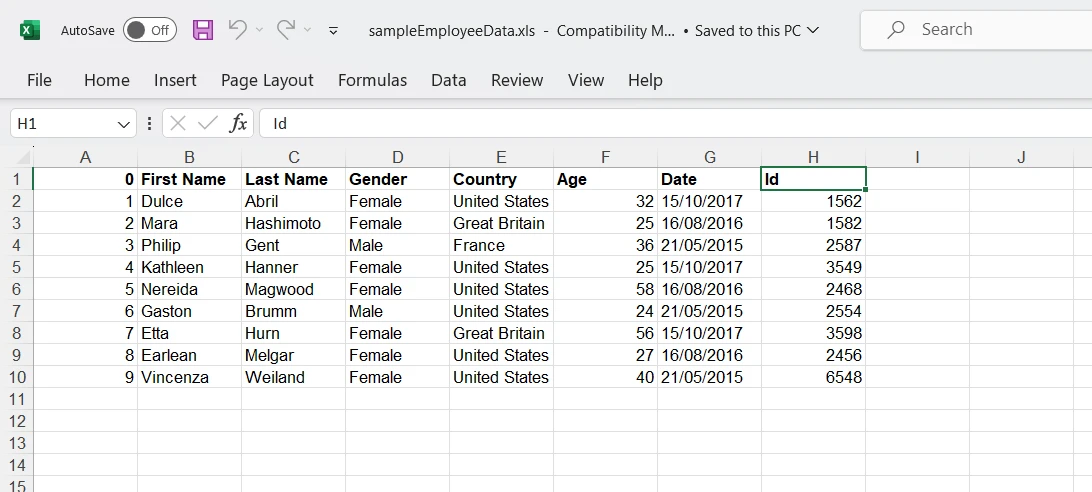Viewport: 1092px width, 492px height.
Task: Redo the last undone action
Action: (286, 30)
